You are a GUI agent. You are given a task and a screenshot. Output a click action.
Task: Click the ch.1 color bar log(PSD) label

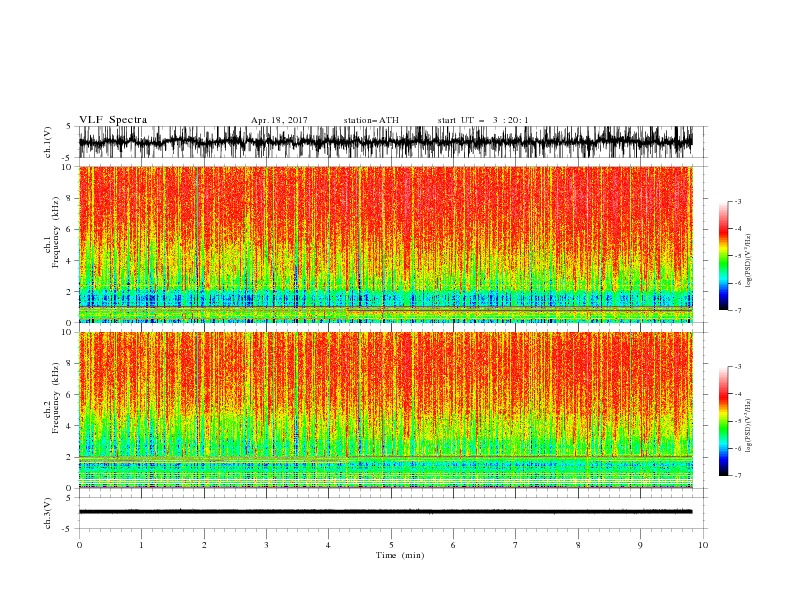pyautogui.click(x=749, y=261)
